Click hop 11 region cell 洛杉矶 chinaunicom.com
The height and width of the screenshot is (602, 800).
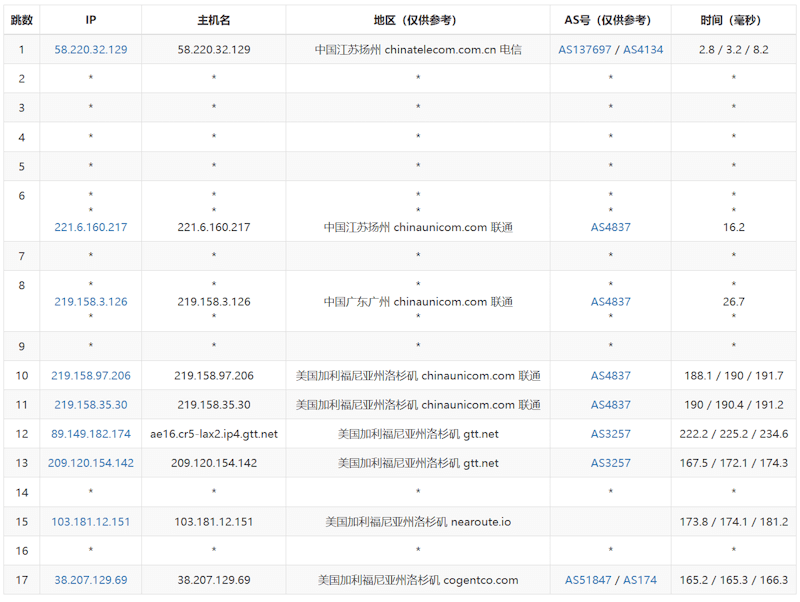418,405
